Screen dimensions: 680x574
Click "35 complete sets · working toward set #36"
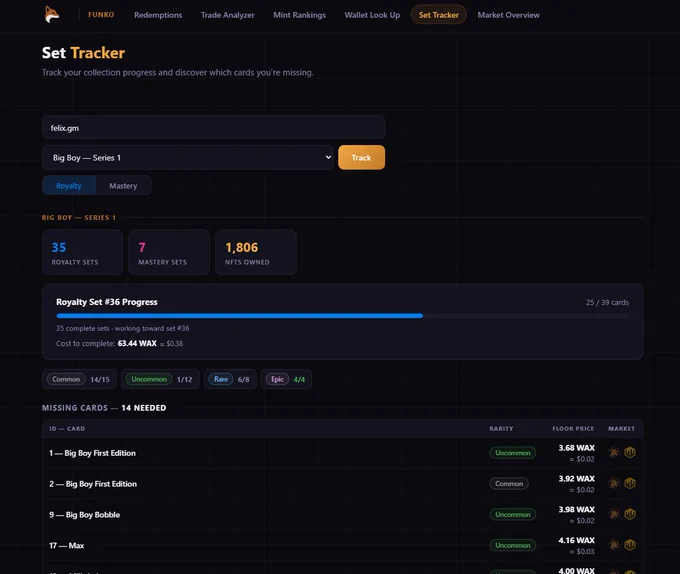[x=123, y=328]
